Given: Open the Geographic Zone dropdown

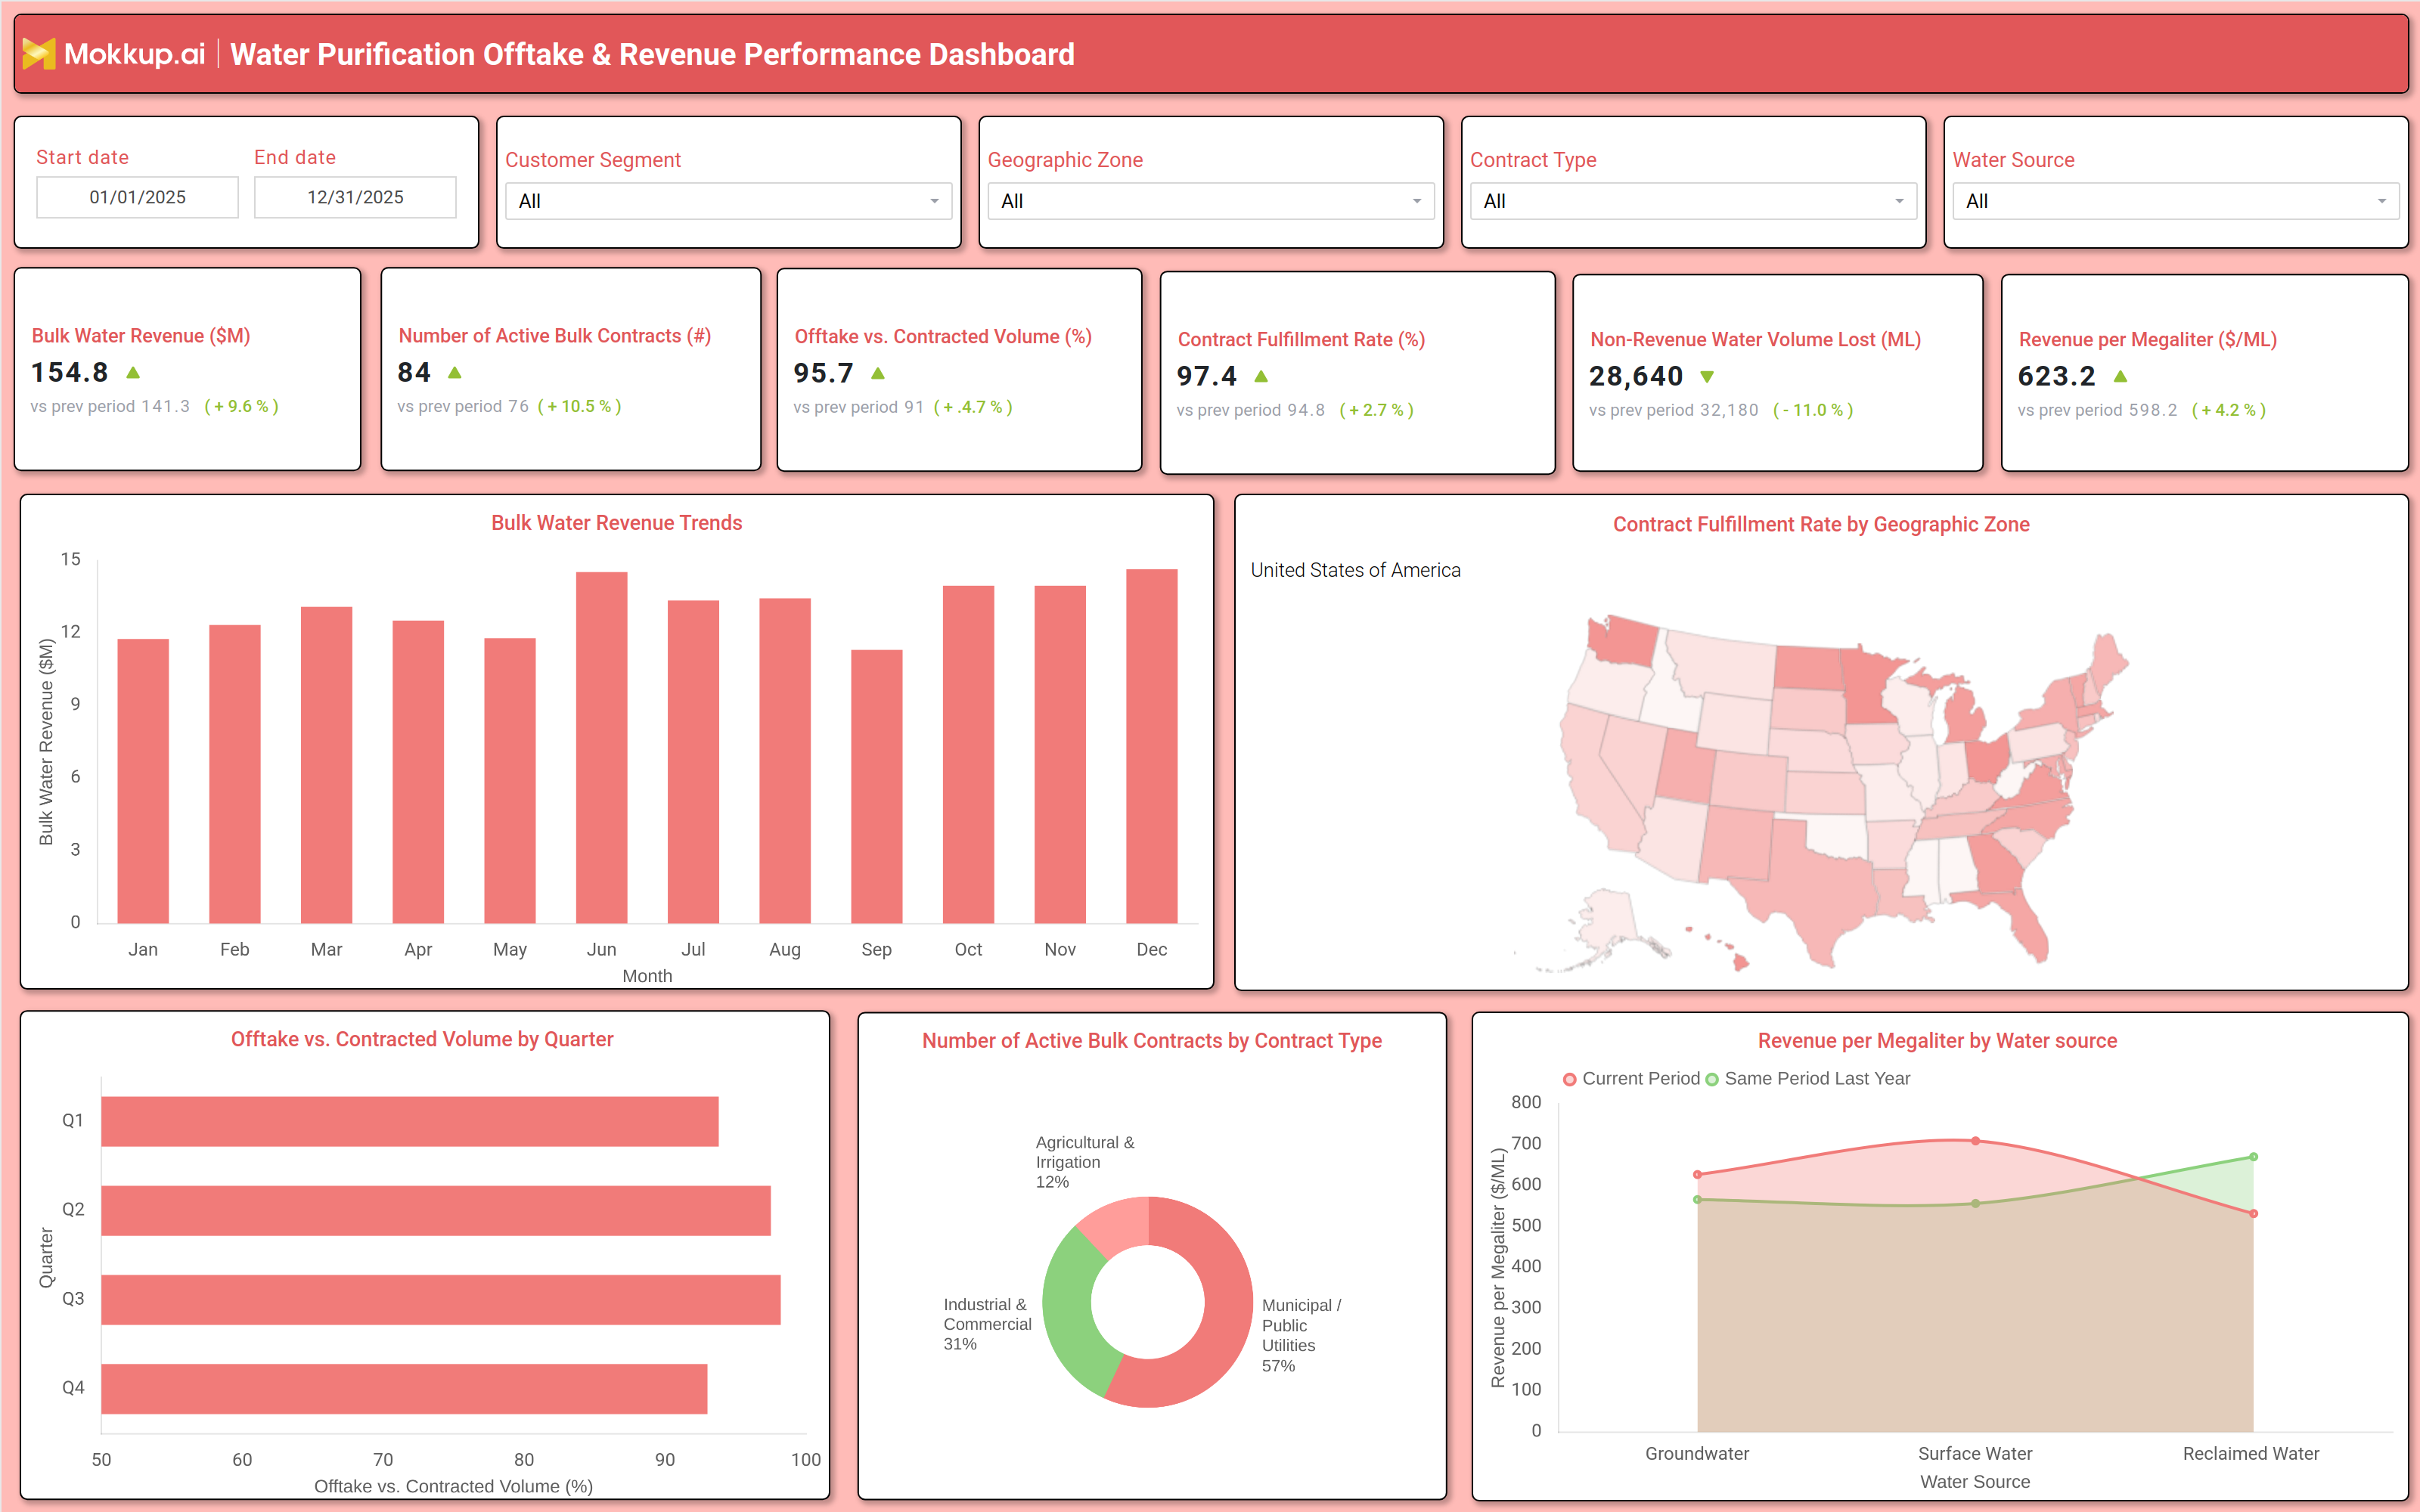Looking at the screenshot, I should 1210,201.
